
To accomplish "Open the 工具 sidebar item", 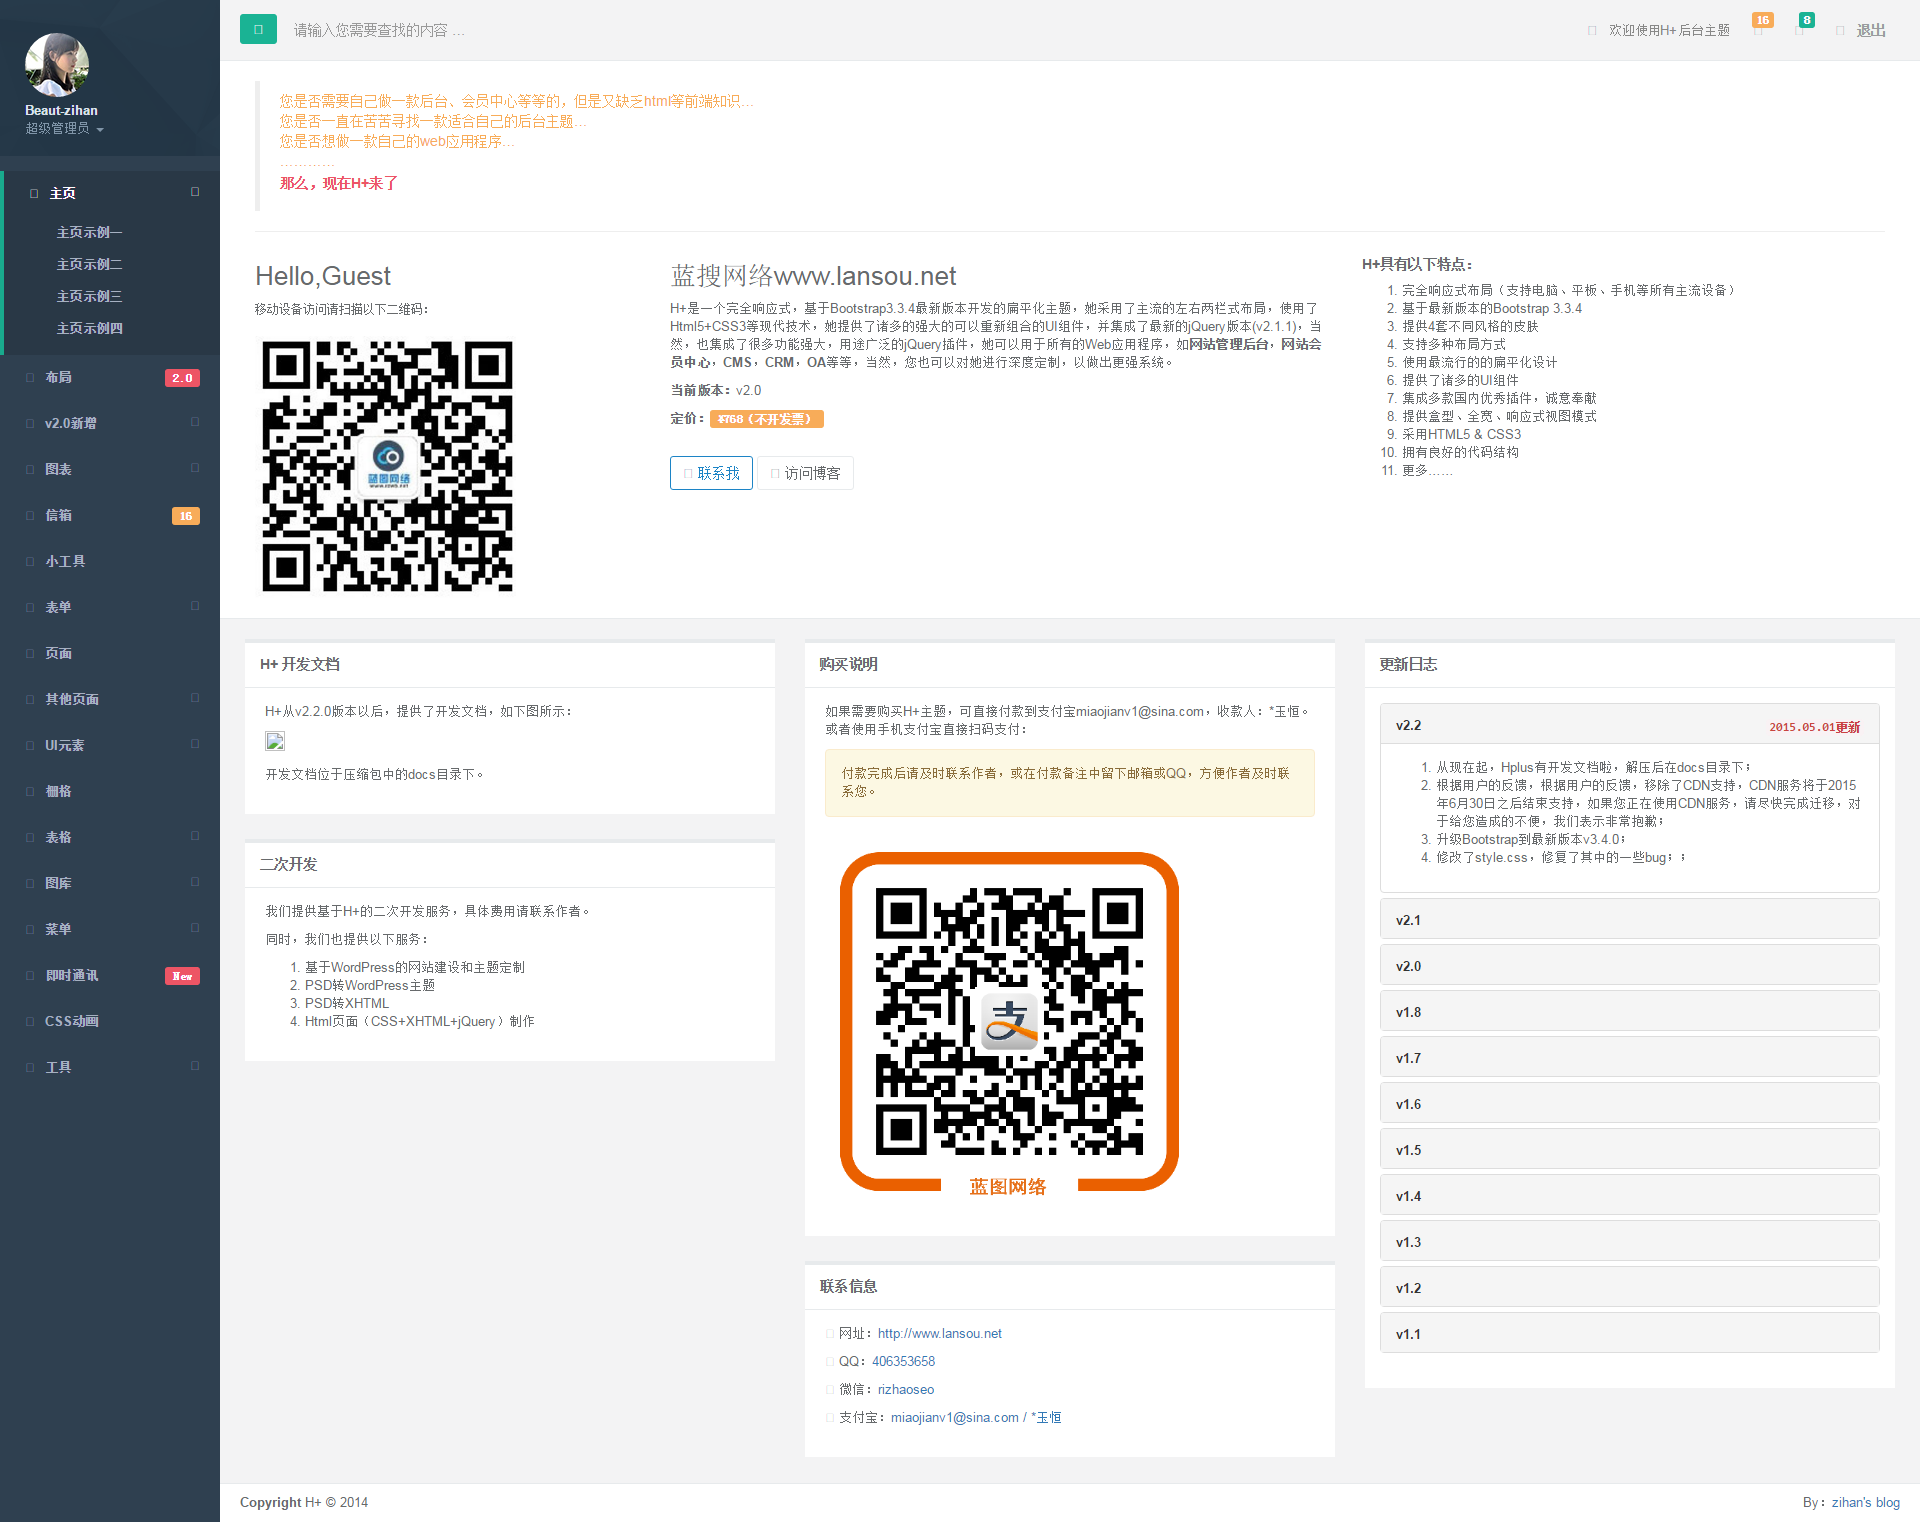I will click(110, 1067).
